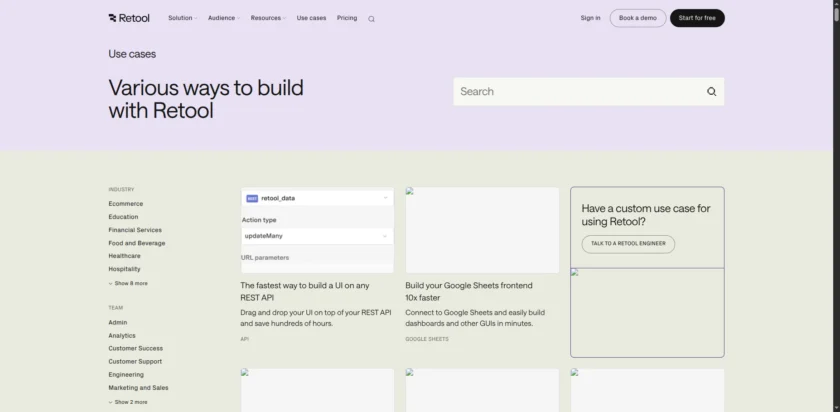Screen dimensions: 840x412
Task: Click 'Drag and drop your UI' description text
Action: [x=316, y=318]
